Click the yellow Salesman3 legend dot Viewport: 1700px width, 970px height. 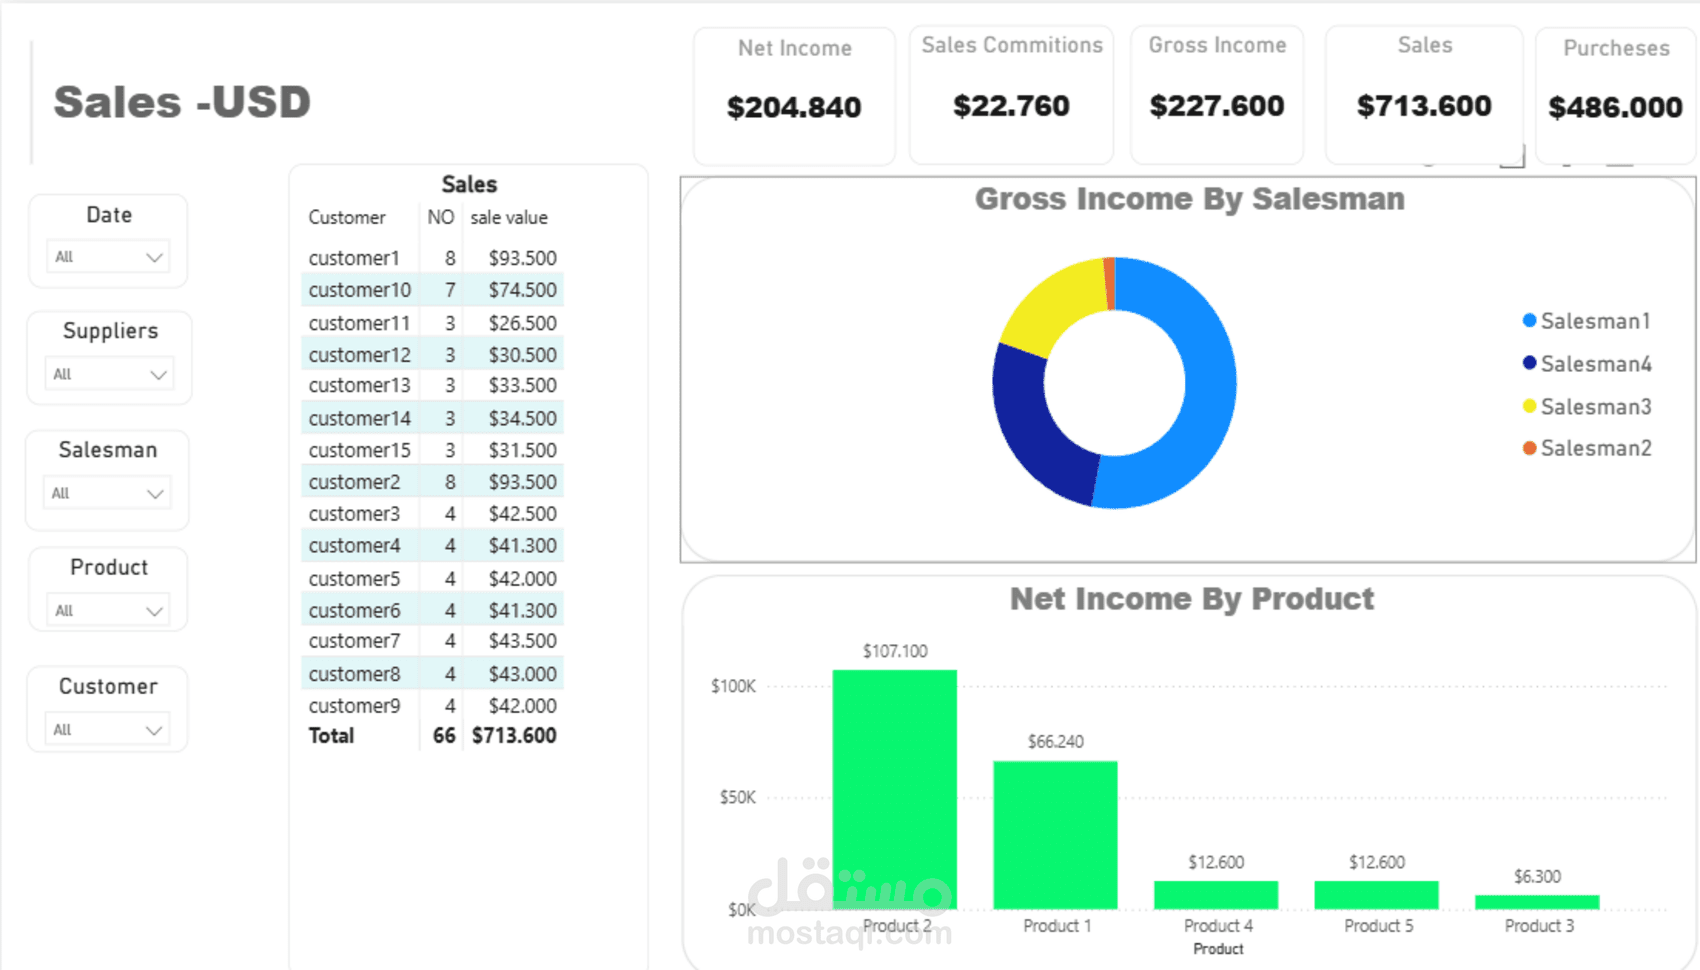tap(1529, 406)
